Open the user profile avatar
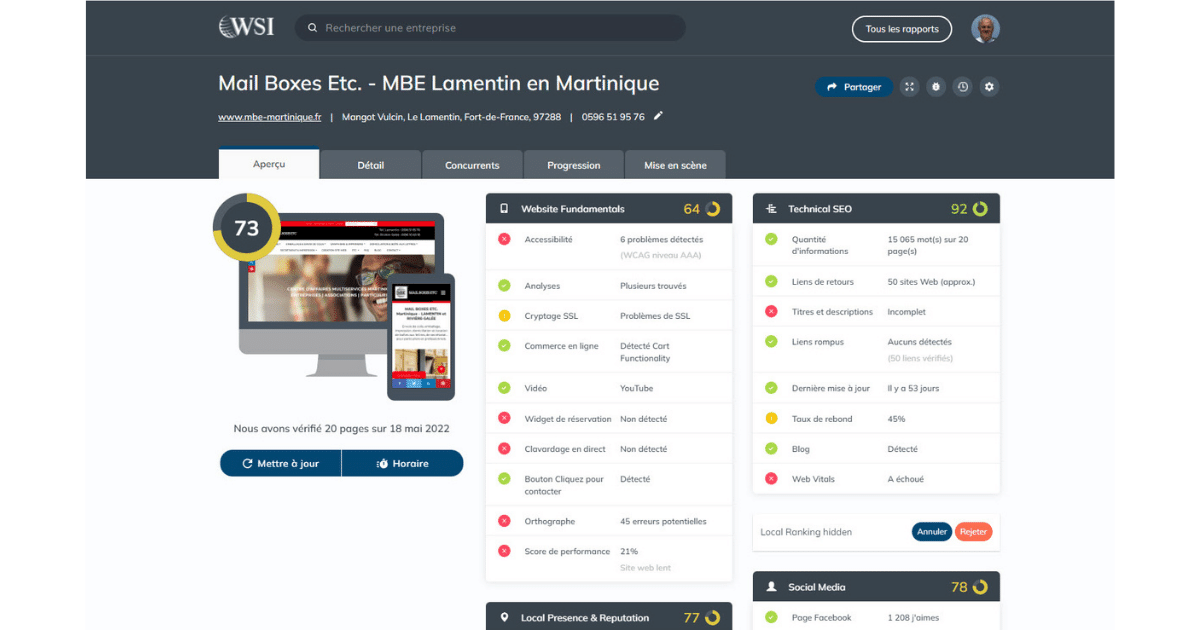The width and height of the screenshot is (1200, 630). pyautogui.click(x=985, y=28)
